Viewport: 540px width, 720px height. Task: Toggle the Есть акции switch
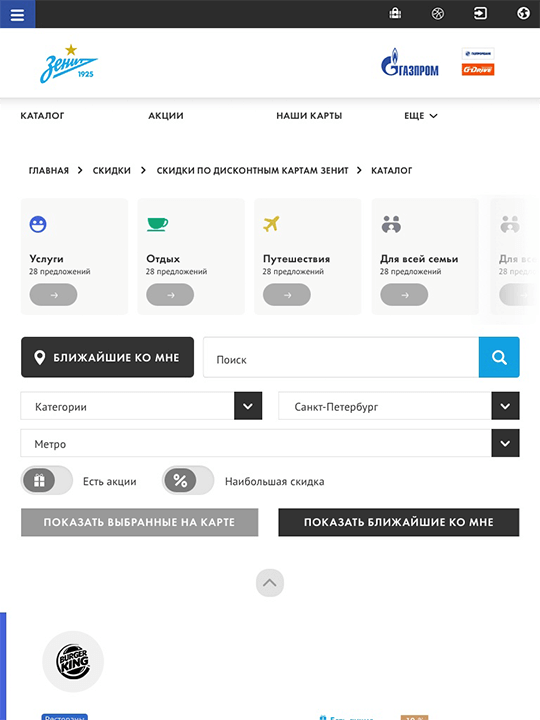pyautogui.click(x=47, y=480)
